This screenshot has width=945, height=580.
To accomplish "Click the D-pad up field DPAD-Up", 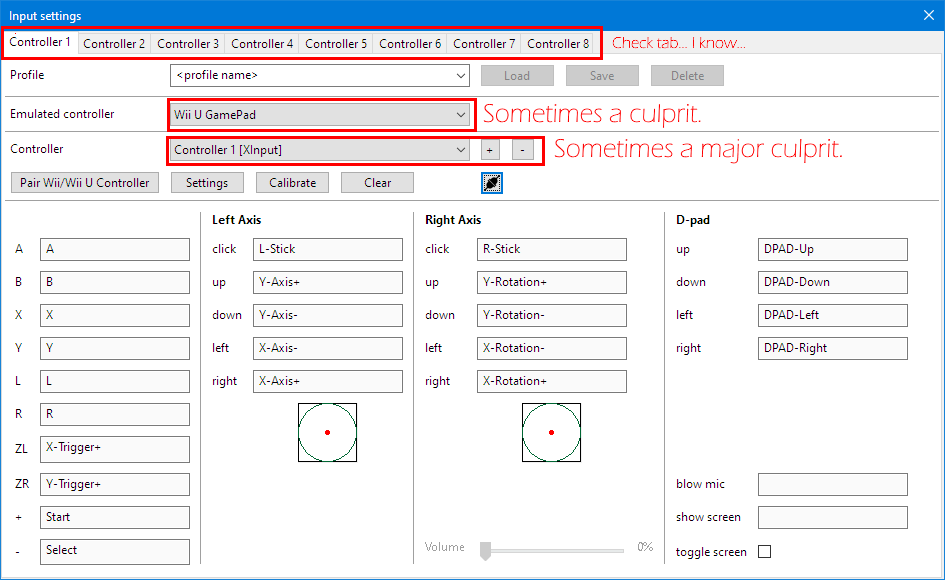I will pyautogui.click(x=832, y=249).
